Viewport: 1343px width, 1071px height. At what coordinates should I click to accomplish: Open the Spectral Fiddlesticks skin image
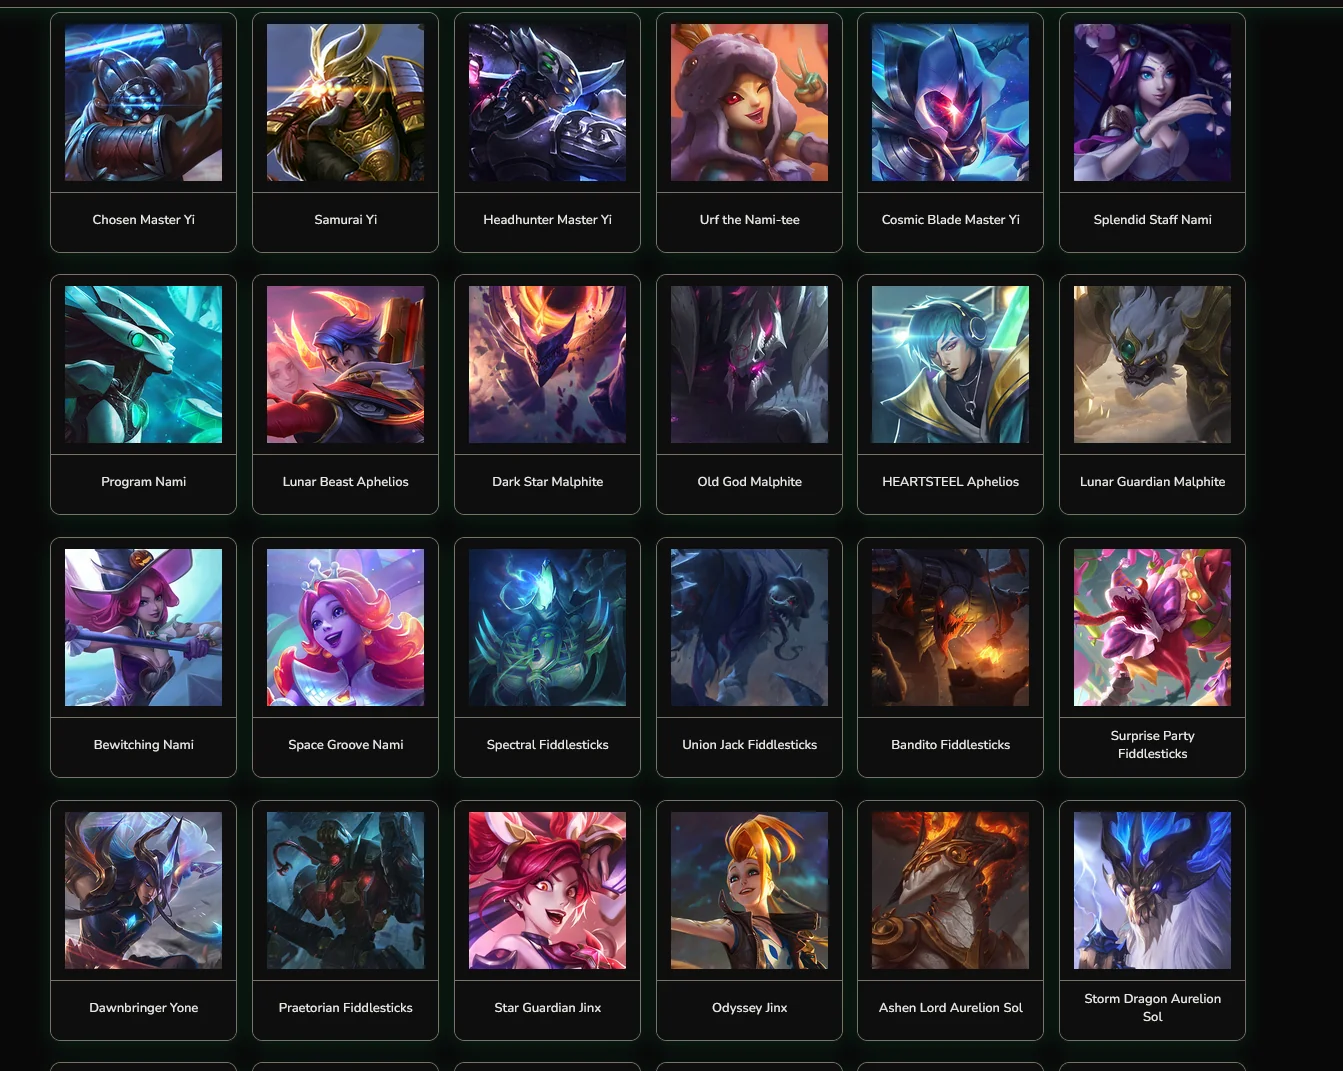pos(547,627)
